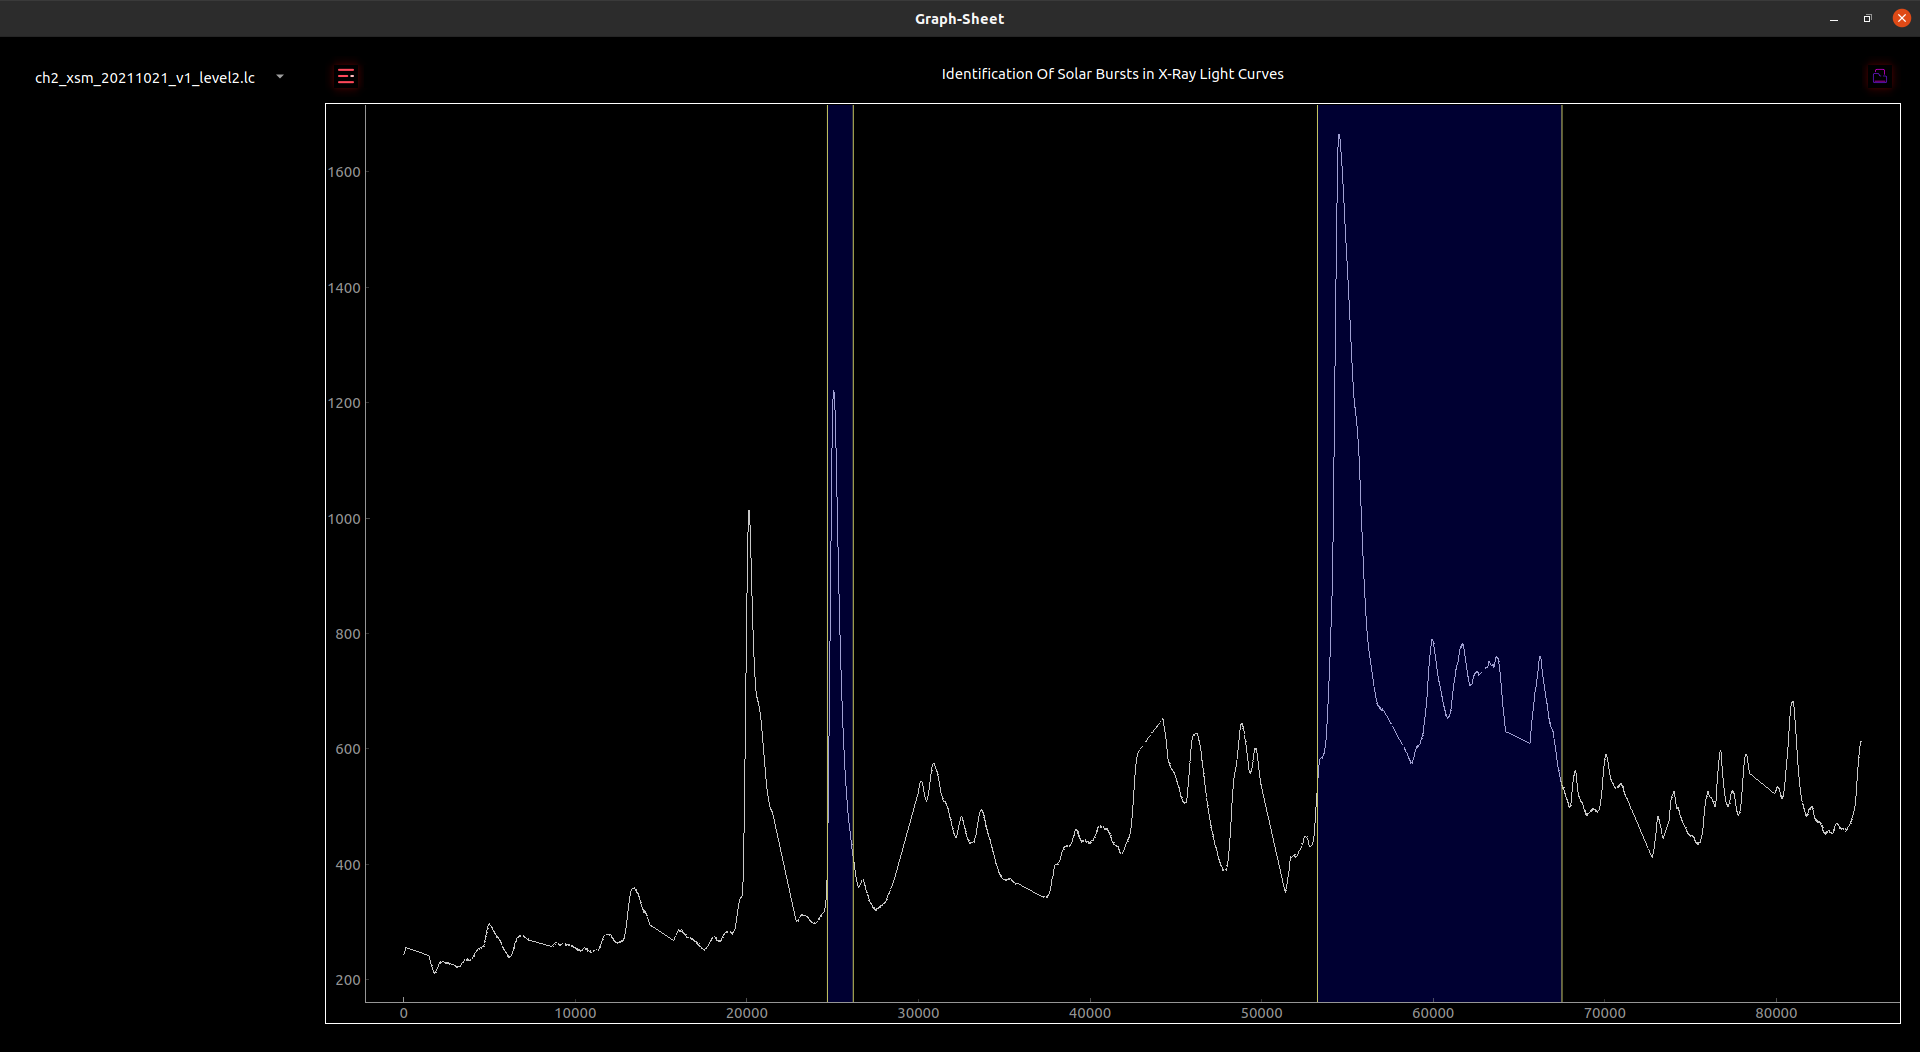Click the purple open-folder icon
This screenshot has height=1052, width=1920.
tap(1880, 76)
